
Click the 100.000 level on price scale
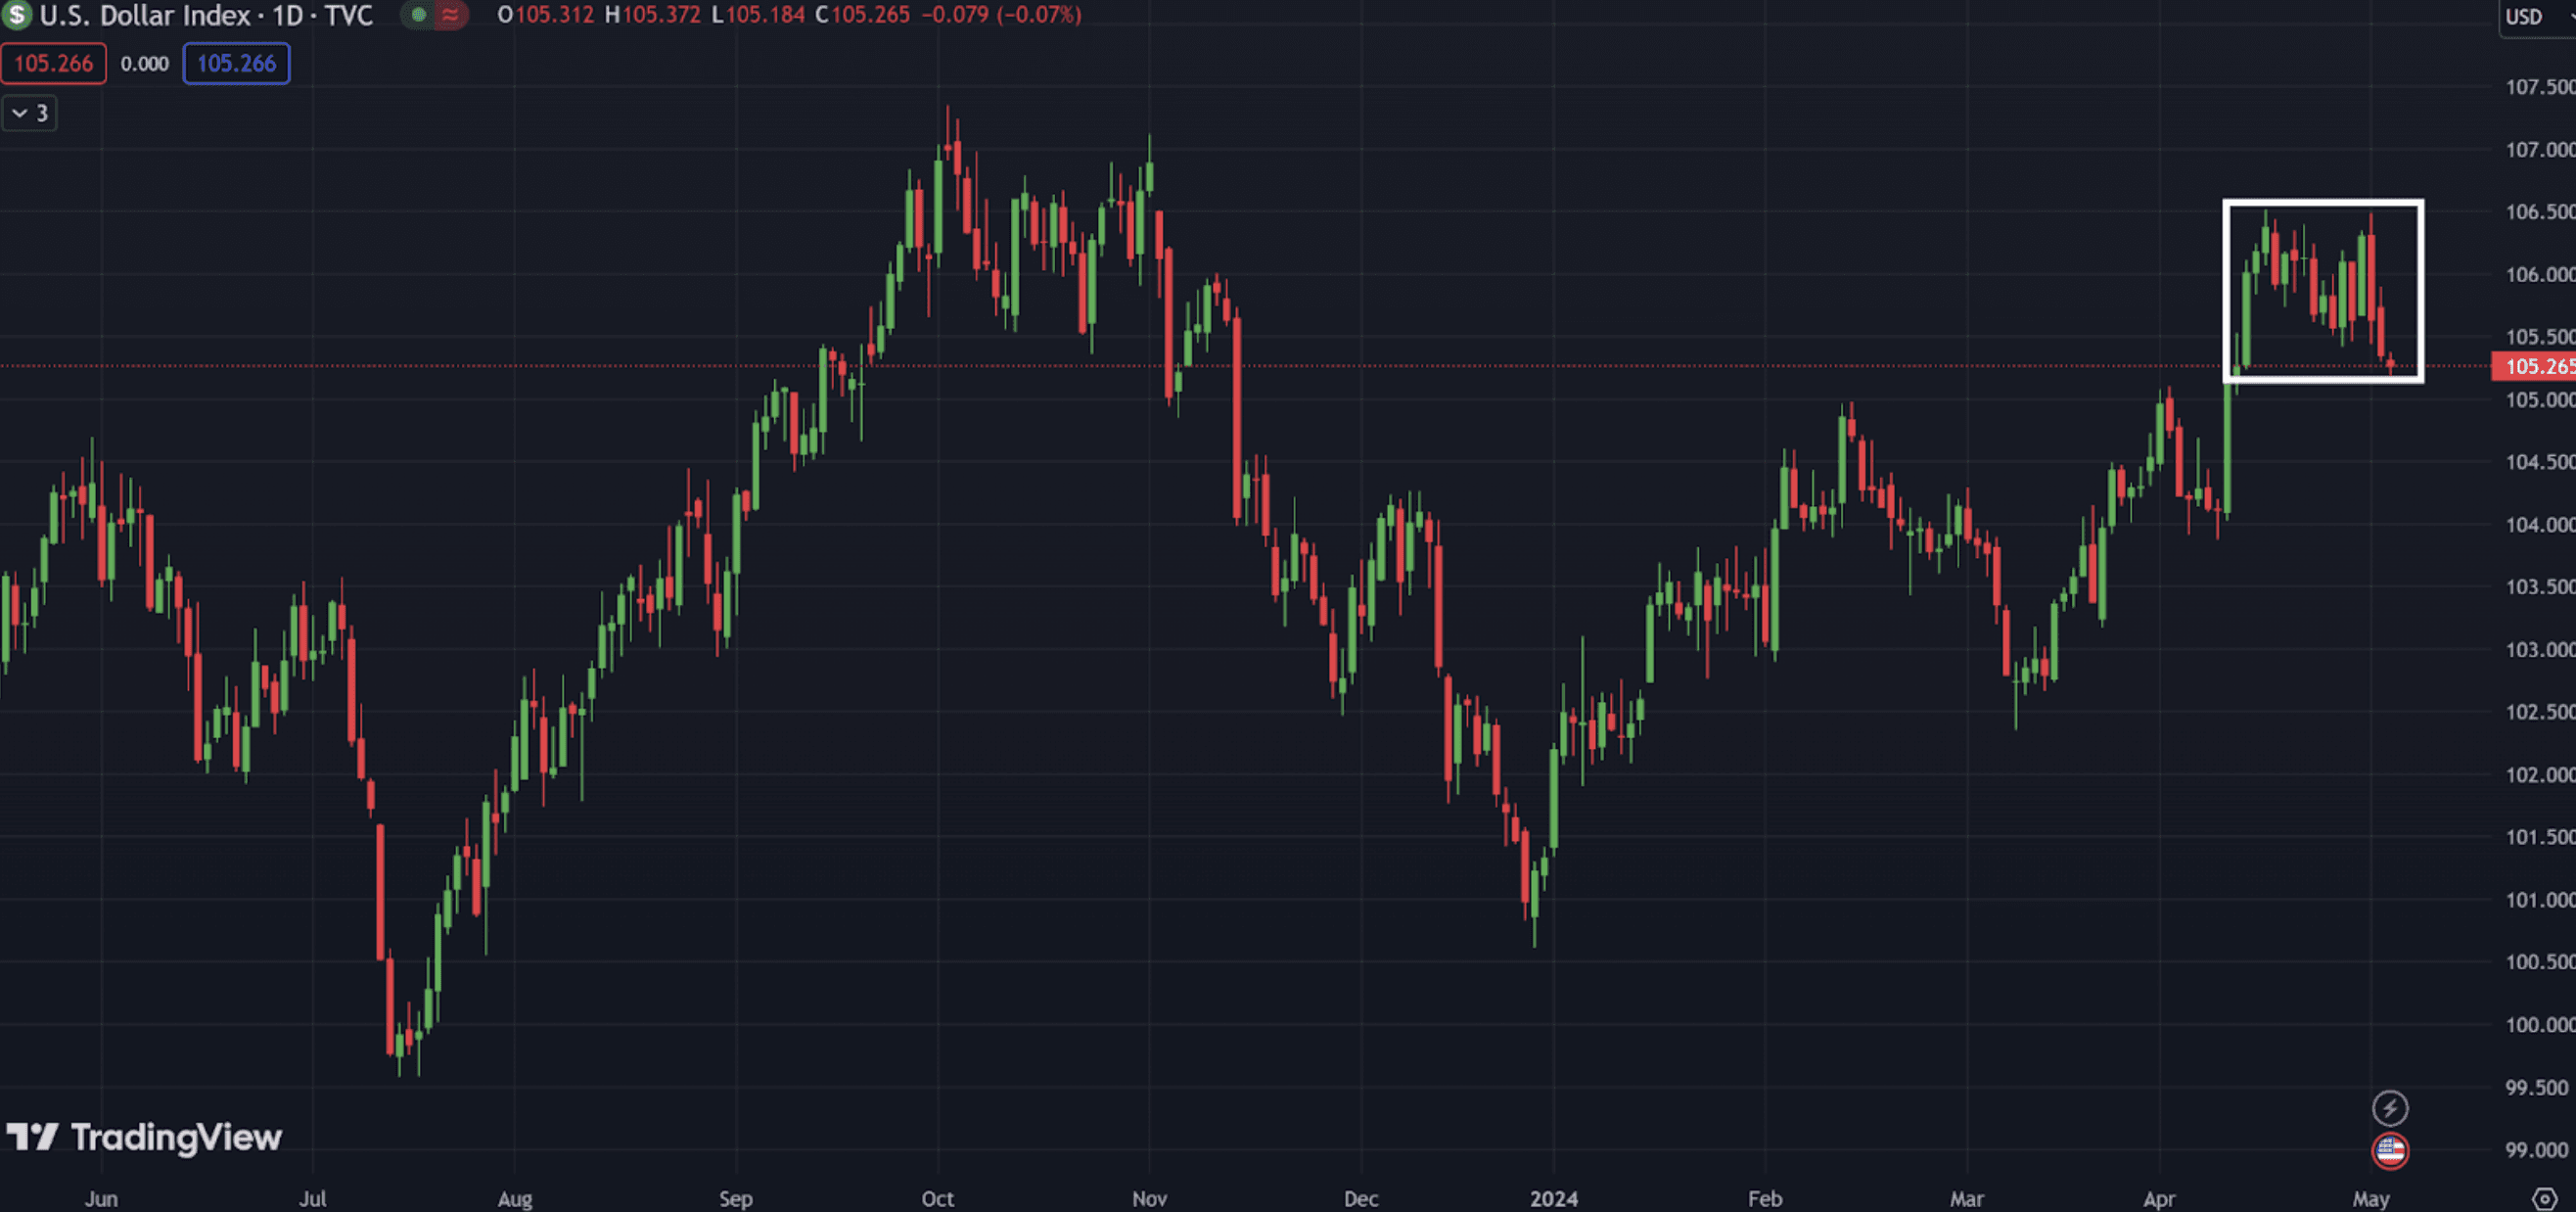pyautogui.click(x=2538, y=1025)
